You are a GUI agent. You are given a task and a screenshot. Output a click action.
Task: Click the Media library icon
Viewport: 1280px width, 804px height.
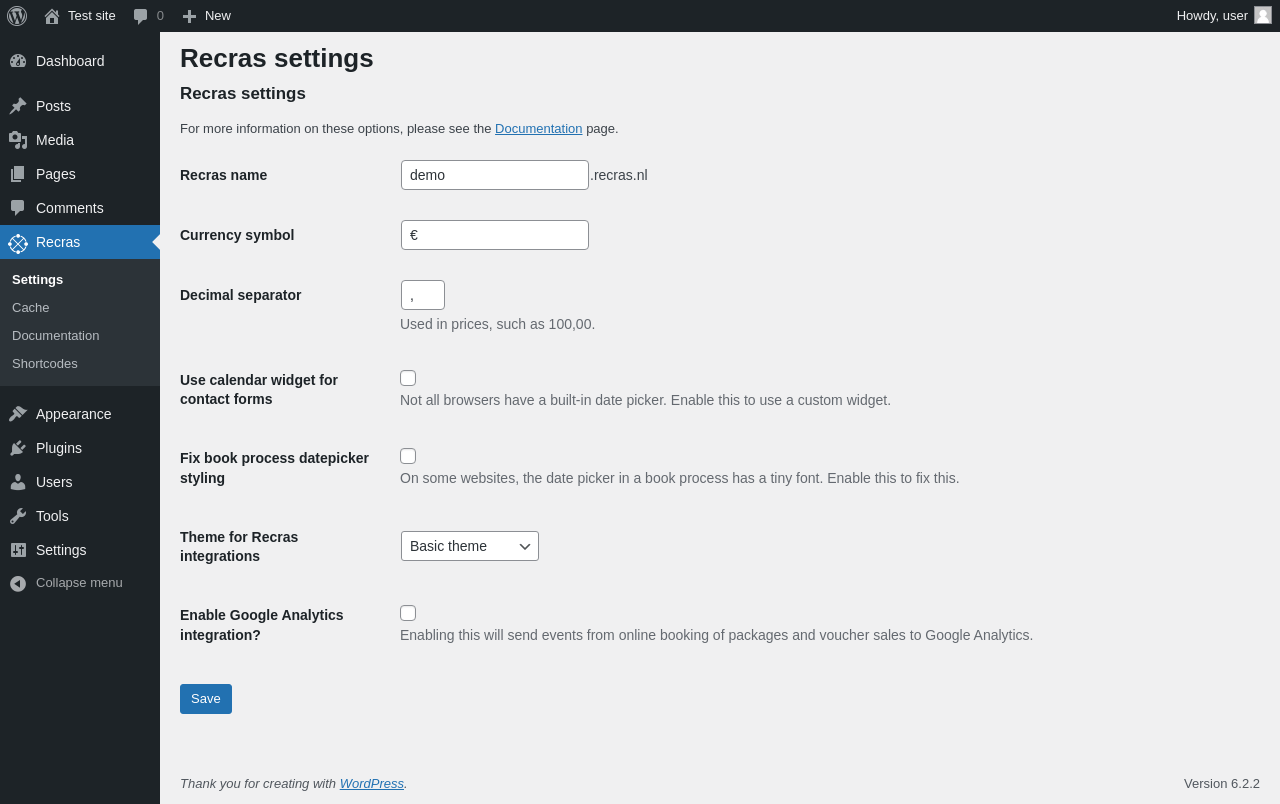(18, 140)
